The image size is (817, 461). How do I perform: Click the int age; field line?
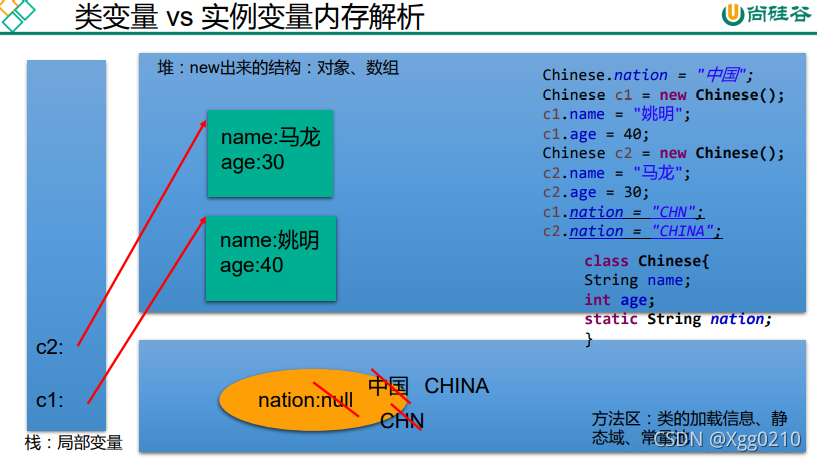point(619,300)
